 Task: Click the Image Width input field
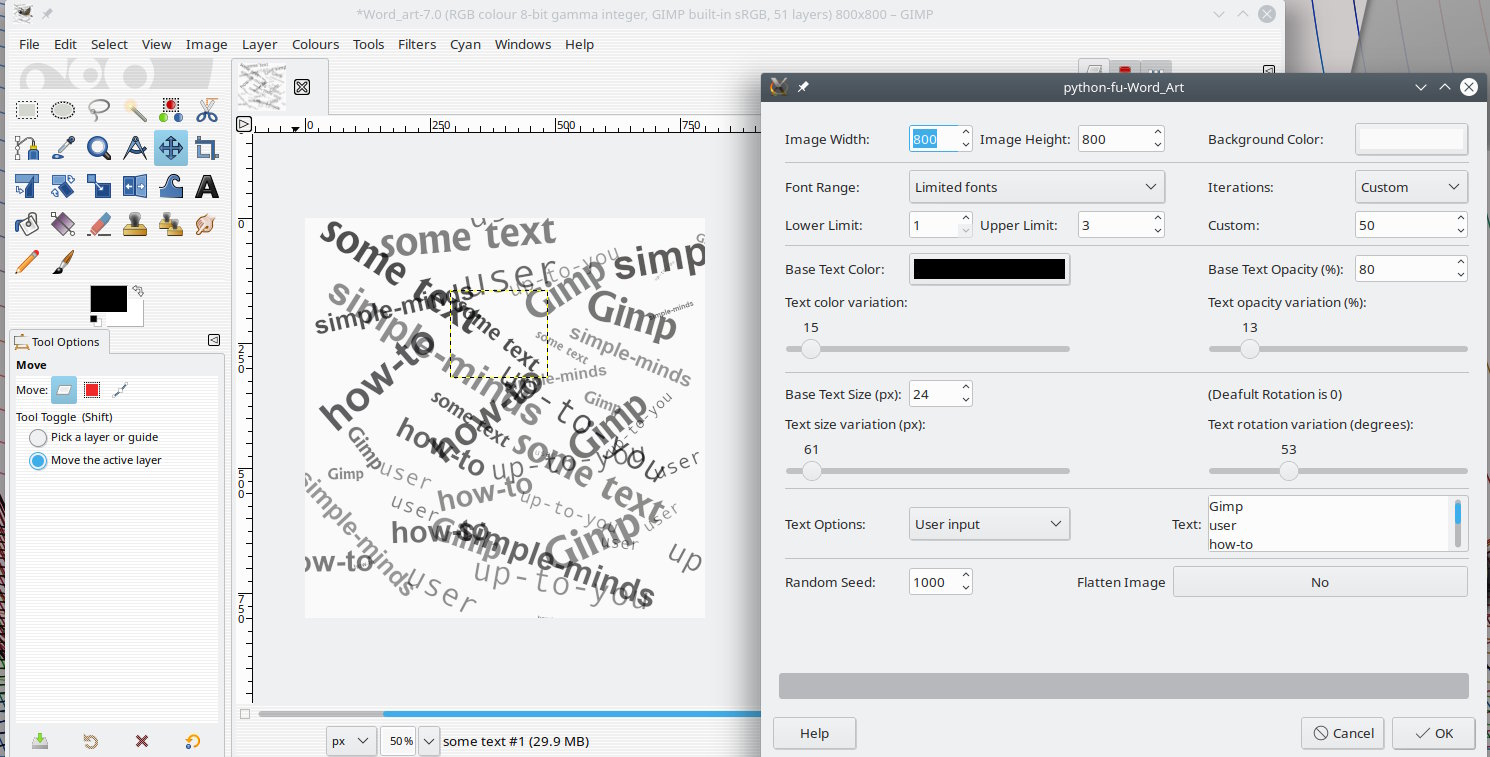(934, 139)
